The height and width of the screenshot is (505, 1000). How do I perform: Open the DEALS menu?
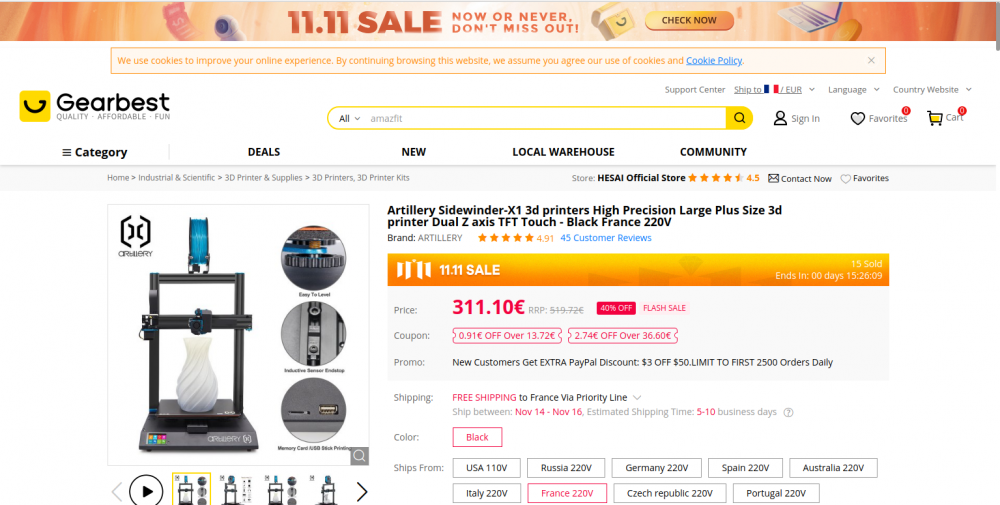[264, 152]
